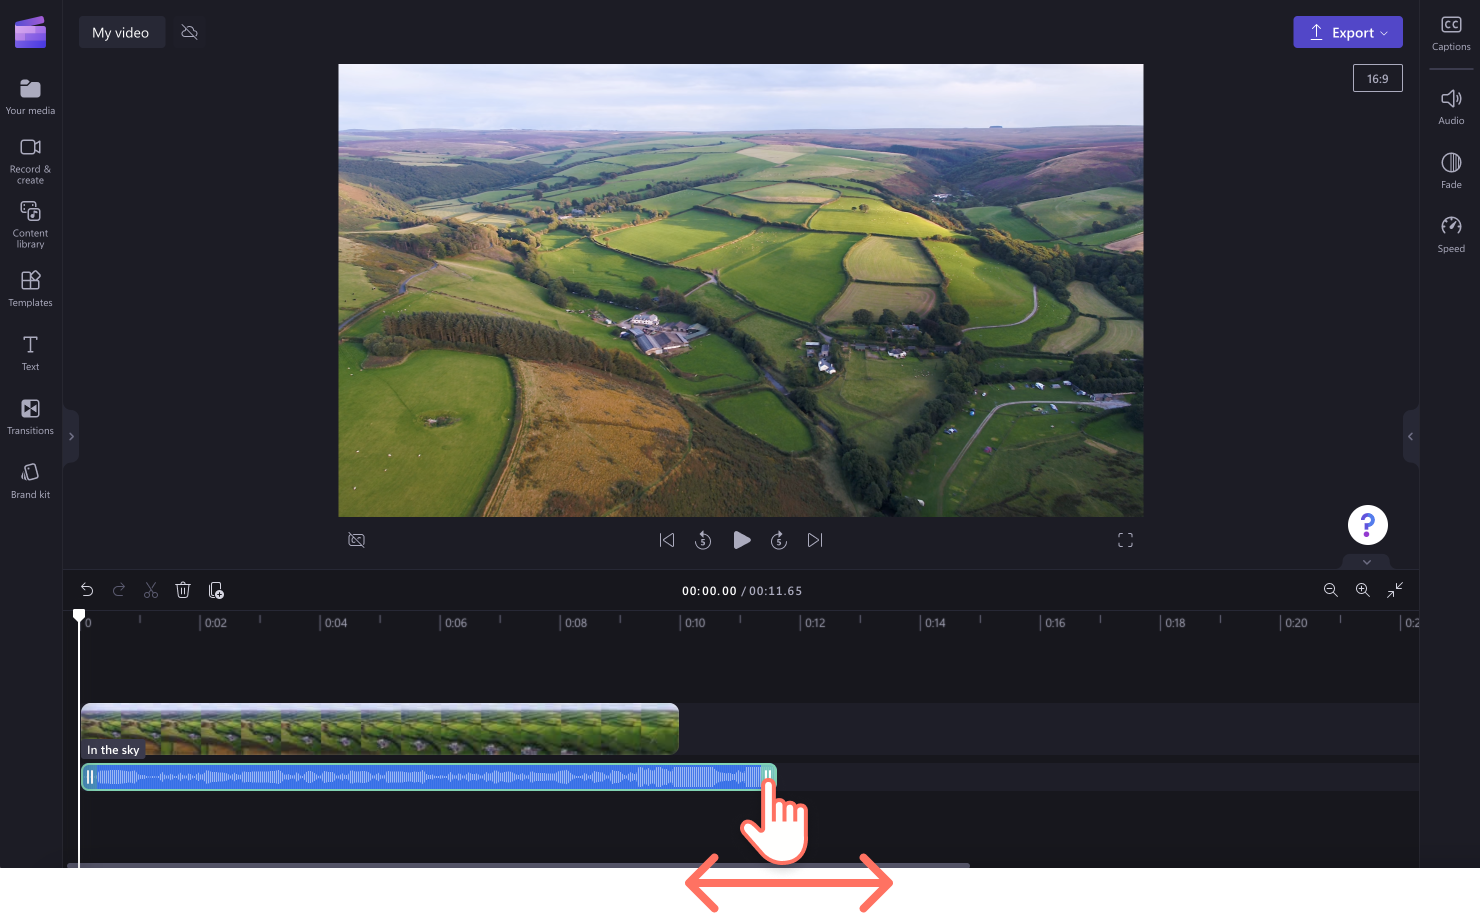Open Audio settings panel

[1451, 107]
